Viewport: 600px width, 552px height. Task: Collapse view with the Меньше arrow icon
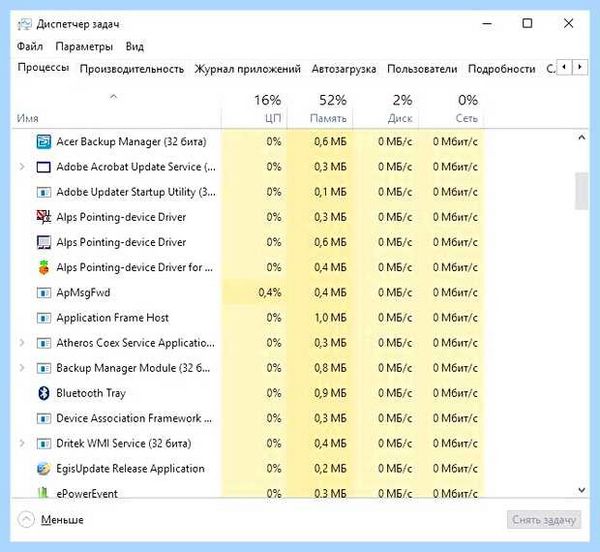[x=26, y=520]
